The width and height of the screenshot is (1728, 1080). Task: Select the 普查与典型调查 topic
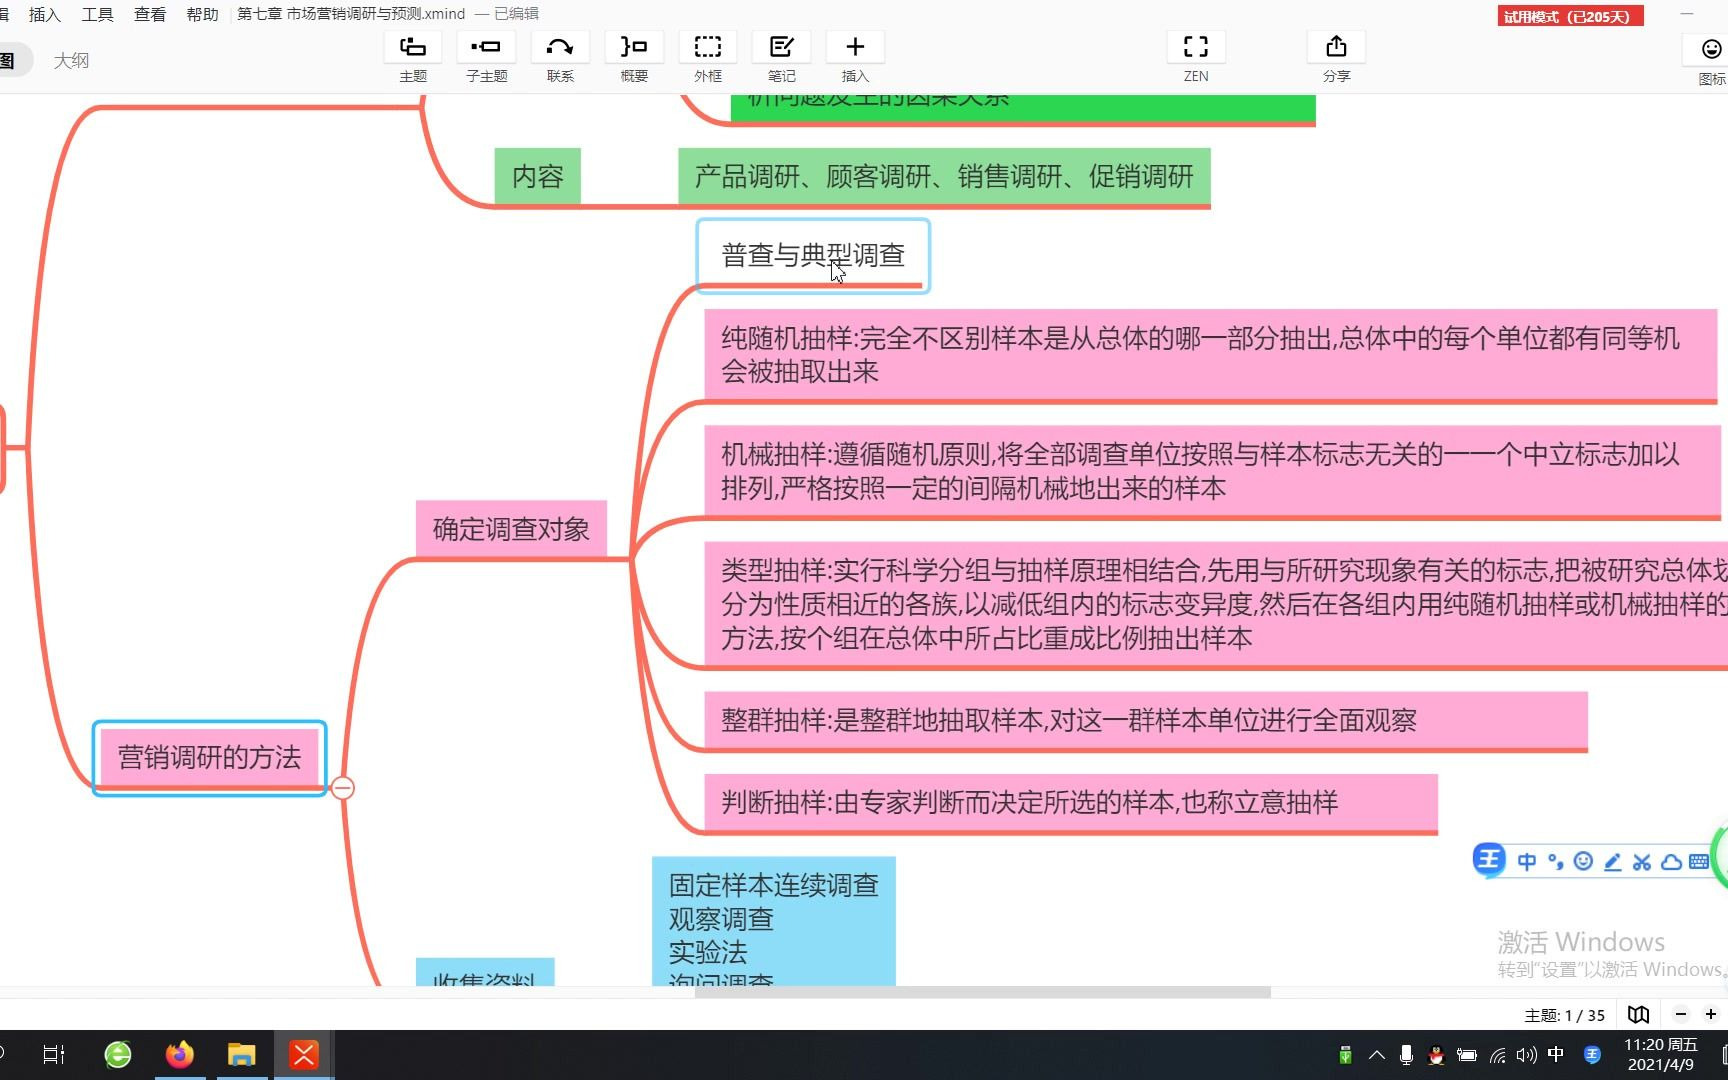[813, 256]
